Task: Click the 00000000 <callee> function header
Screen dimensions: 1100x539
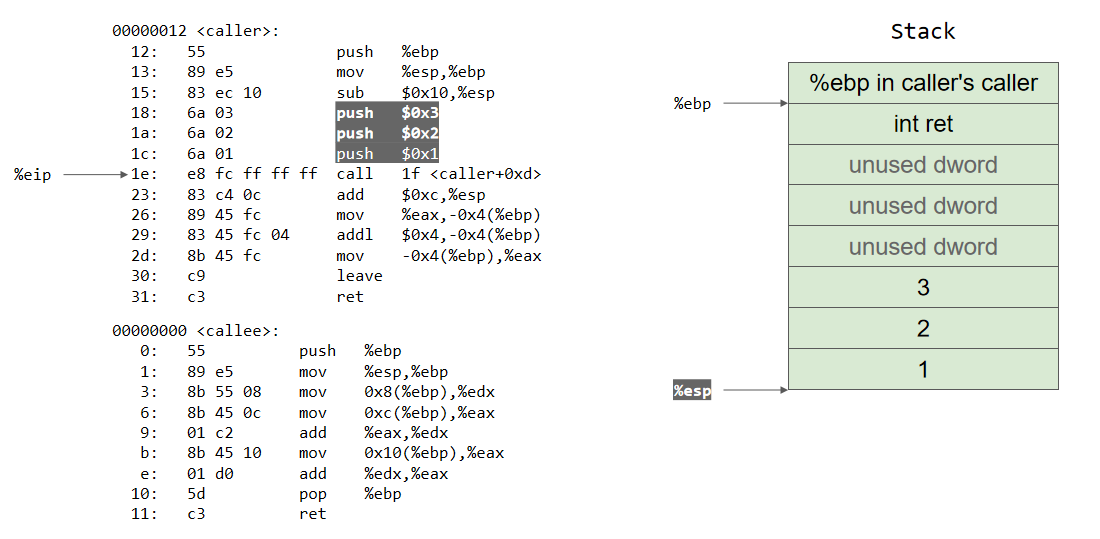Action: [196, 331]
